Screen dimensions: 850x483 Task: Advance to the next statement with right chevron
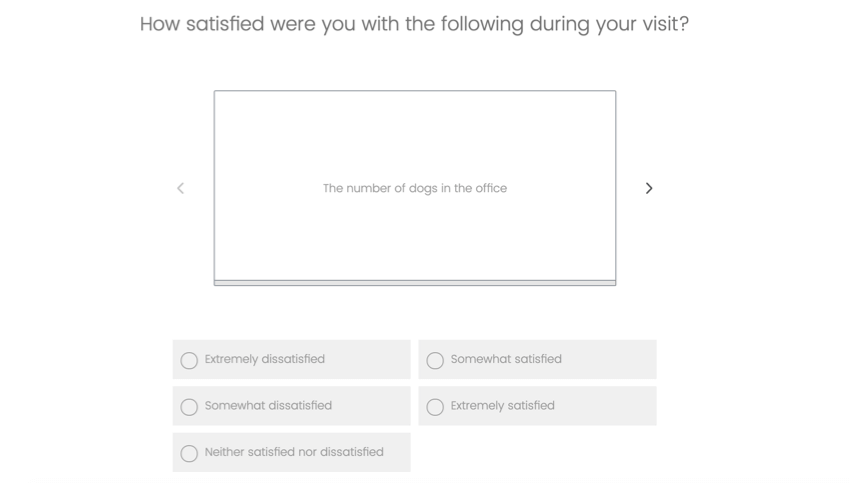click(649, 188)
